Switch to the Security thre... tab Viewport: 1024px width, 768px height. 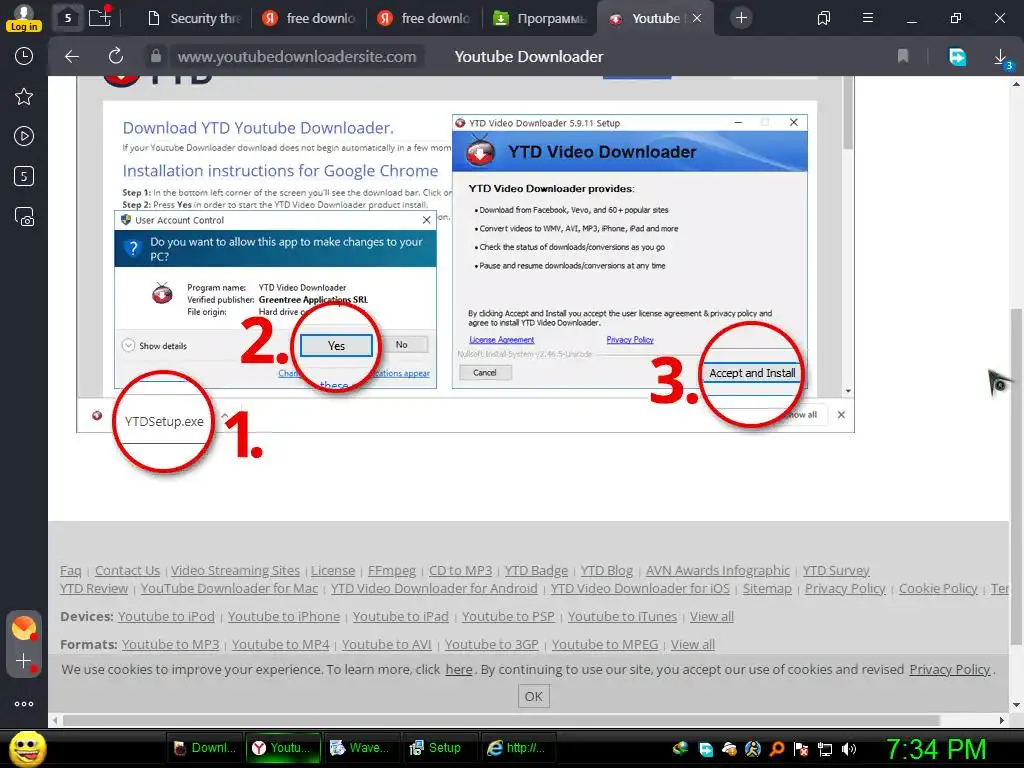coord(193,18)
